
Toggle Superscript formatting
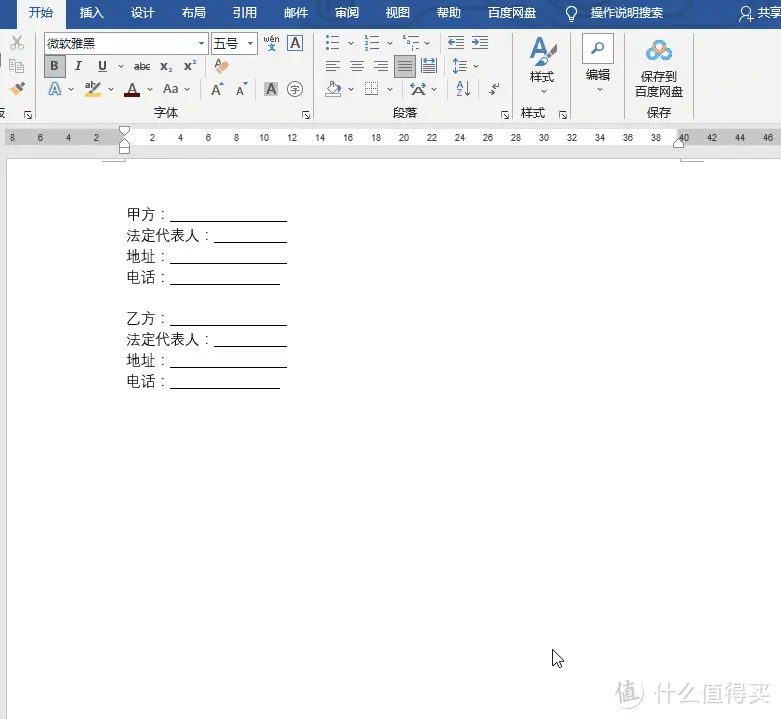[190, 66]
